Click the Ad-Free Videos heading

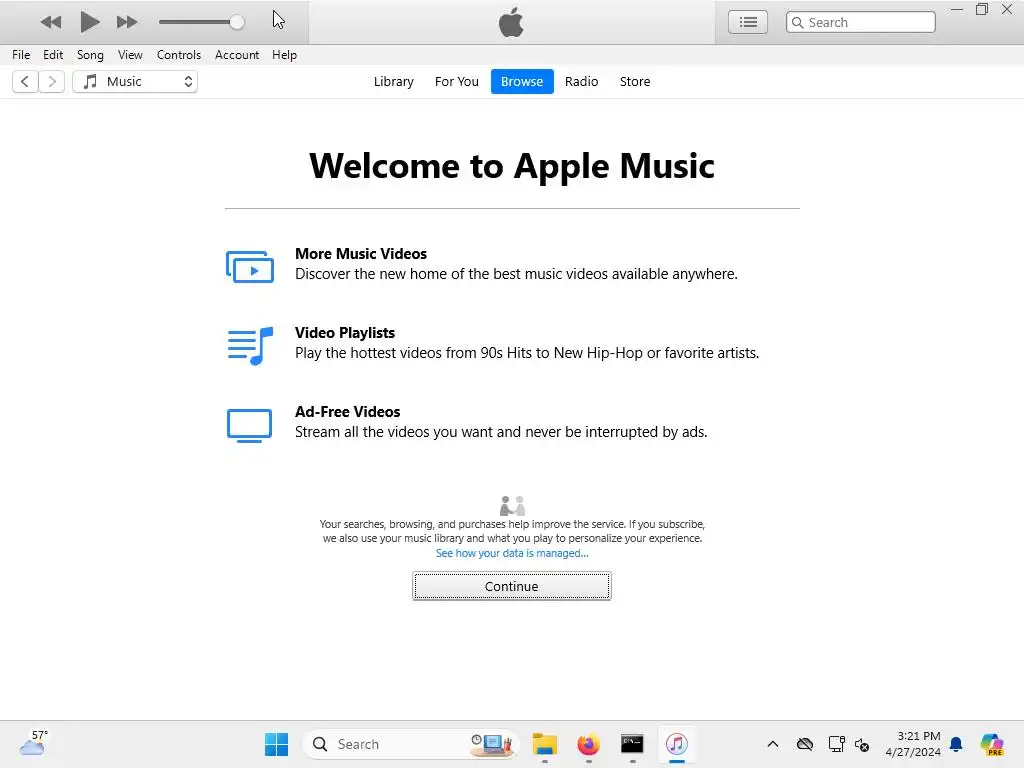[x=347, y=411]
